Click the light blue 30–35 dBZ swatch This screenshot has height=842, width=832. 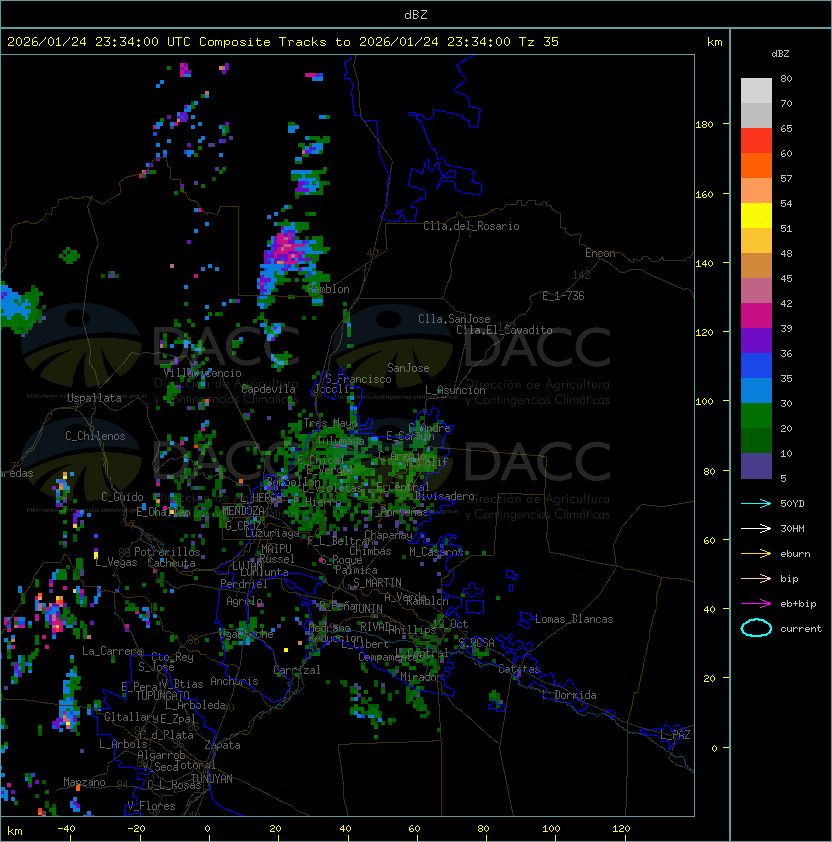tap(756, 390)
